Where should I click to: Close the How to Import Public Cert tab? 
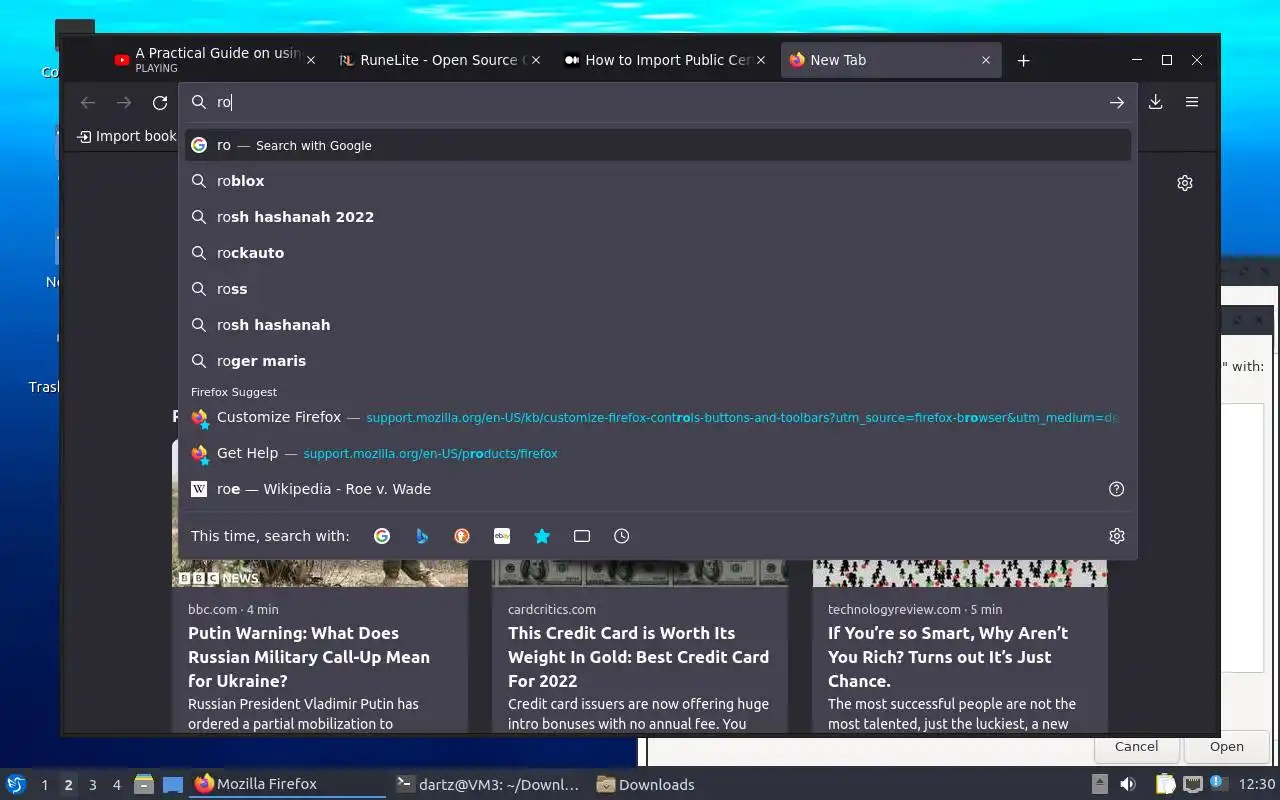[x=761, y=60]
